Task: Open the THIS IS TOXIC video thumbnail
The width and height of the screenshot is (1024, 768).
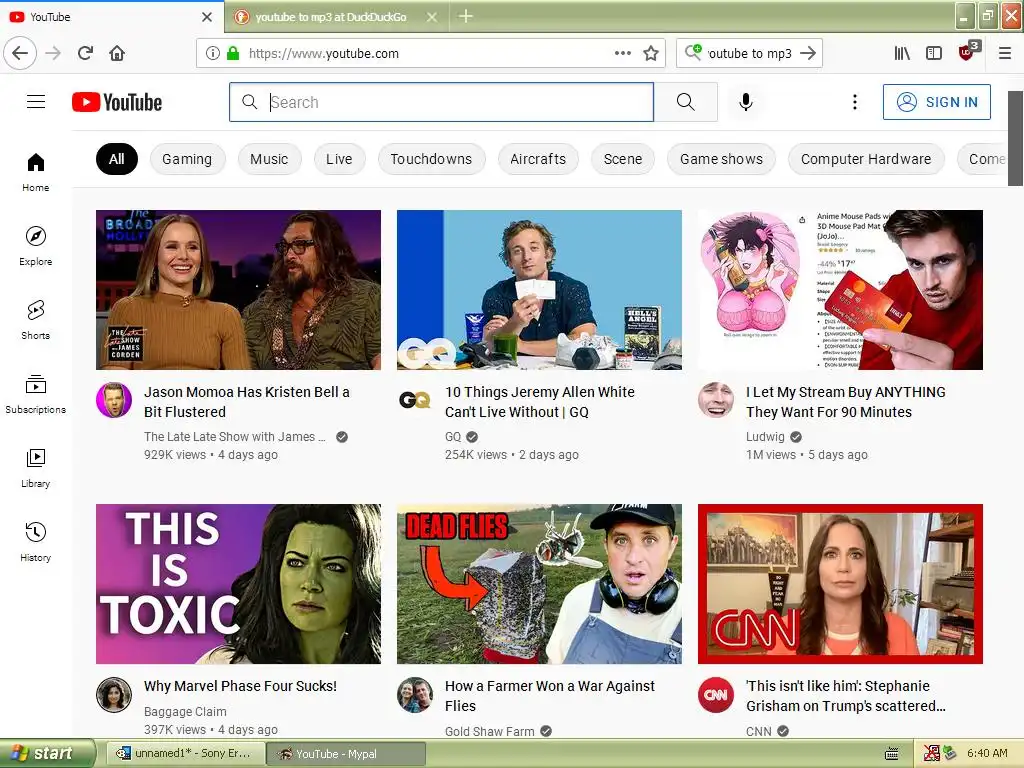Action: tap(238, 584)
